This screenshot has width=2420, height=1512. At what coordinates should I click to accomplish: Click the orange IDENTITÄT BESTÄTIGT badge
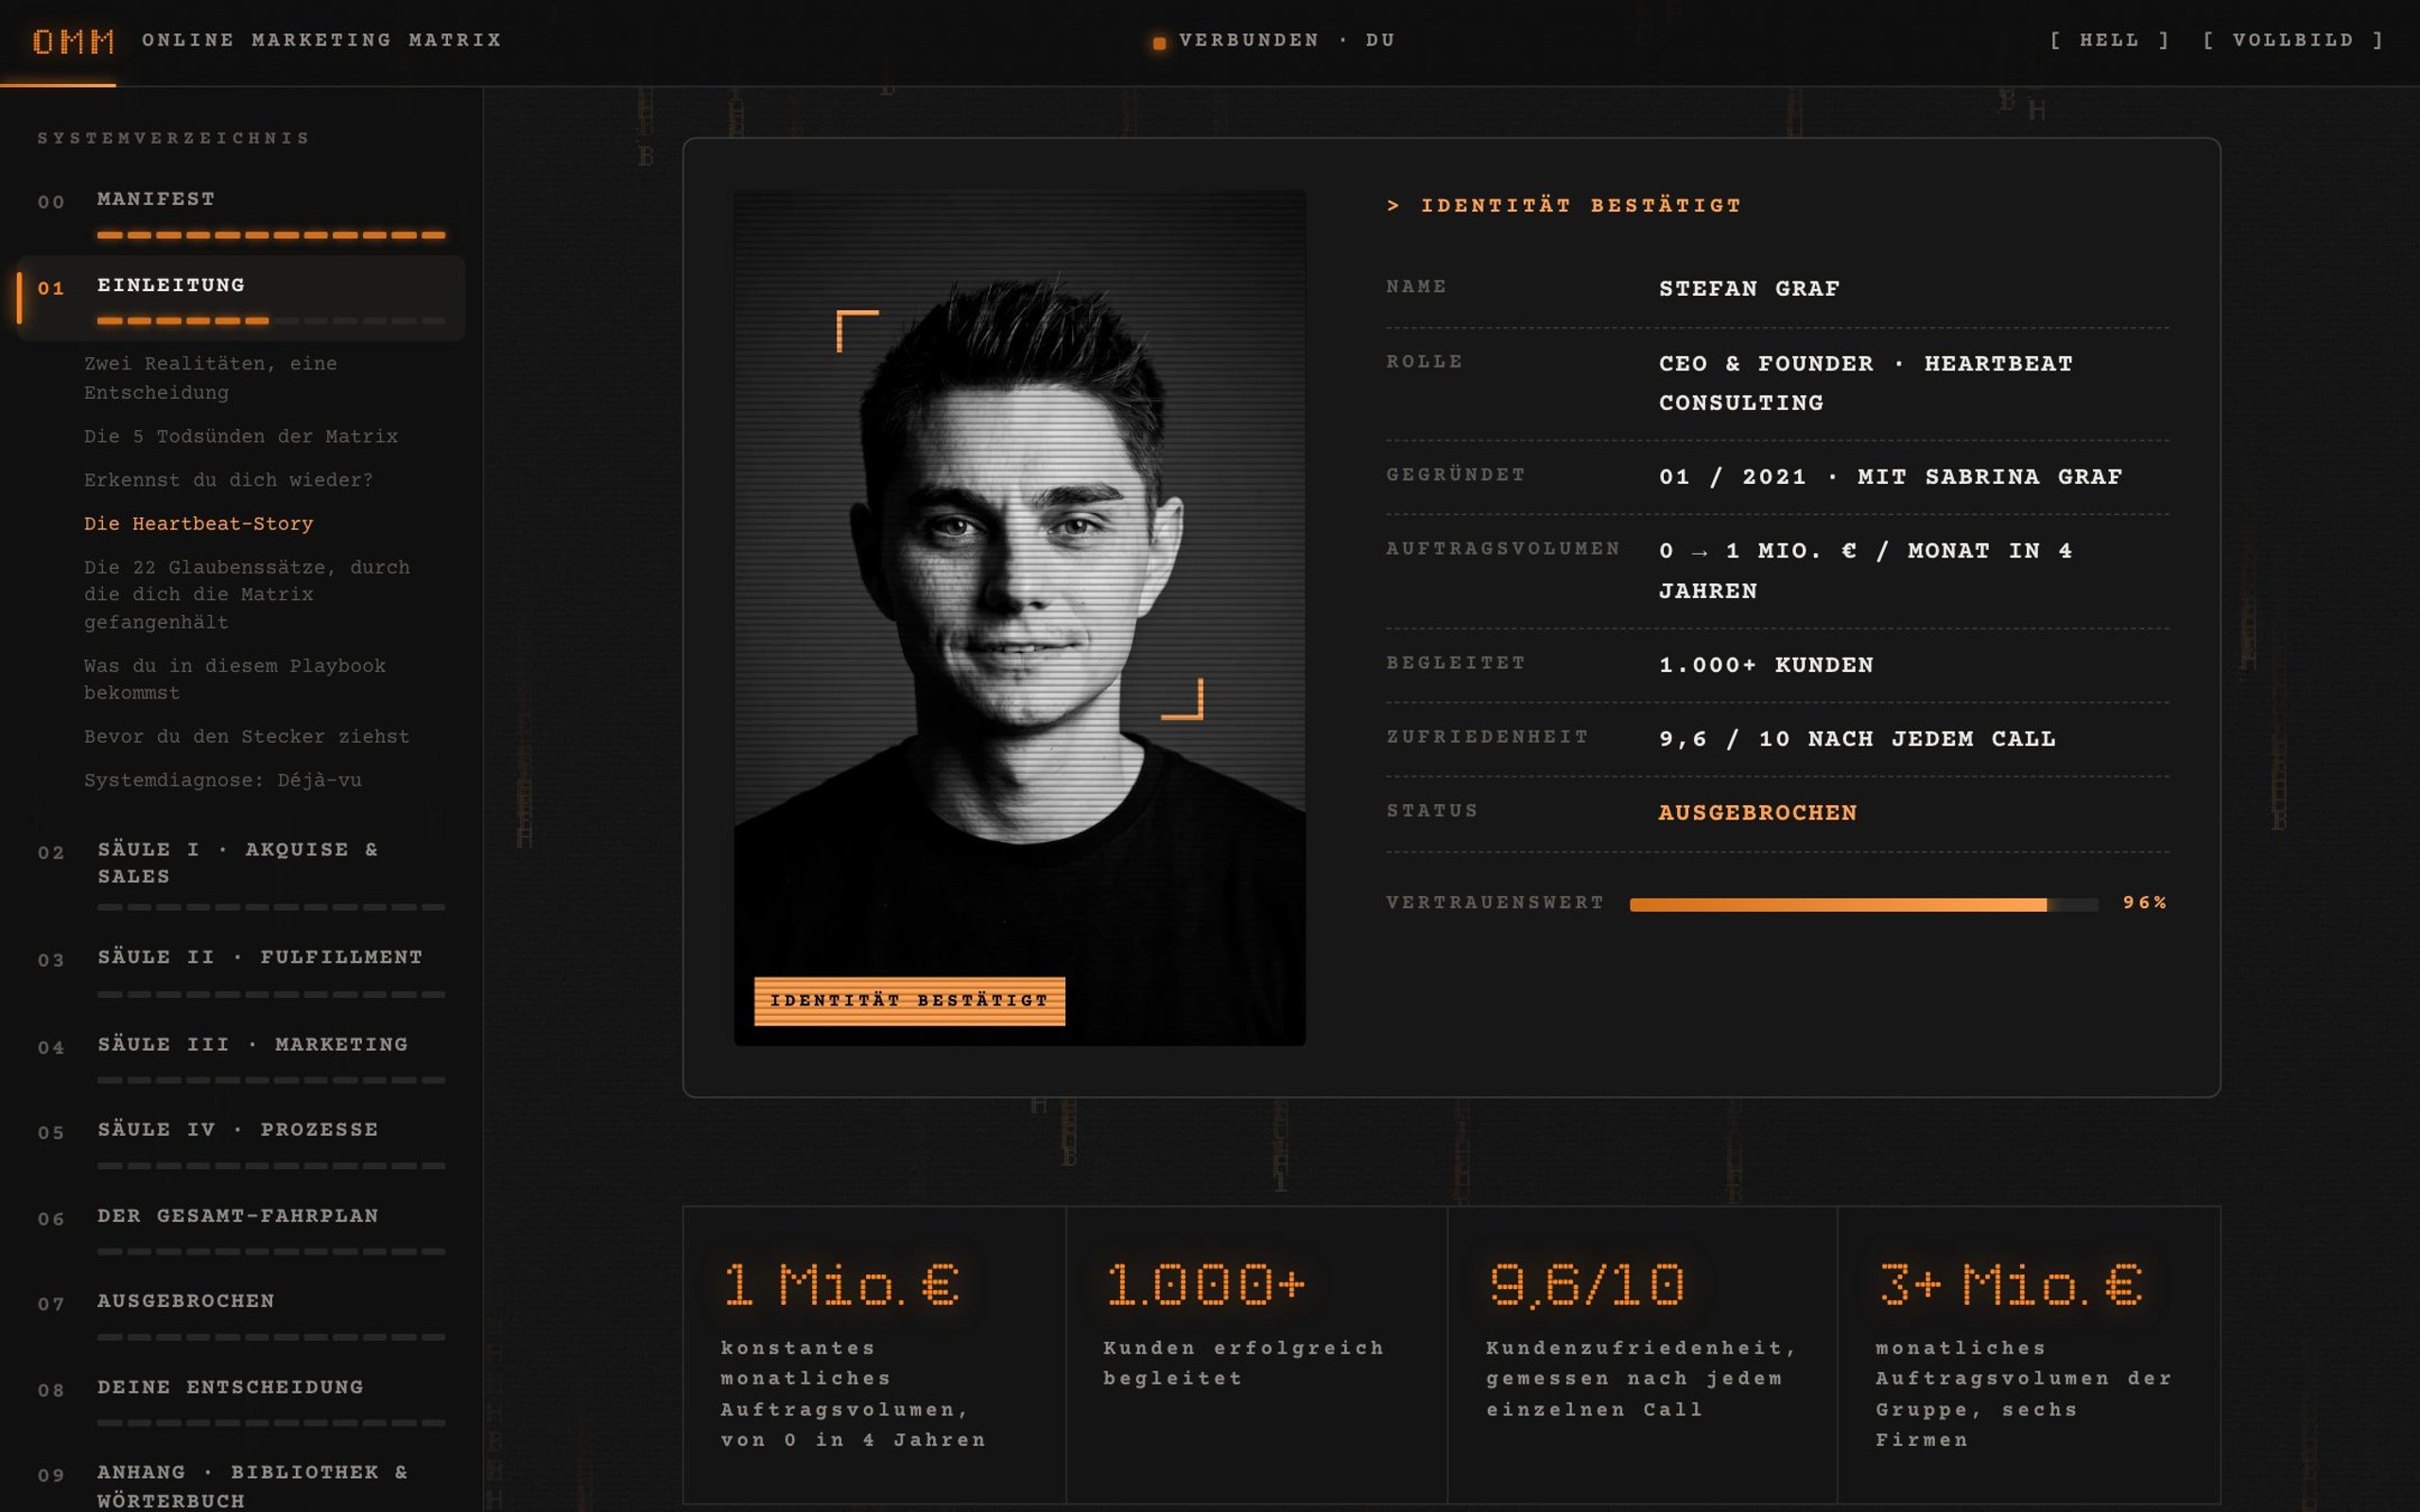[909, 1001]
